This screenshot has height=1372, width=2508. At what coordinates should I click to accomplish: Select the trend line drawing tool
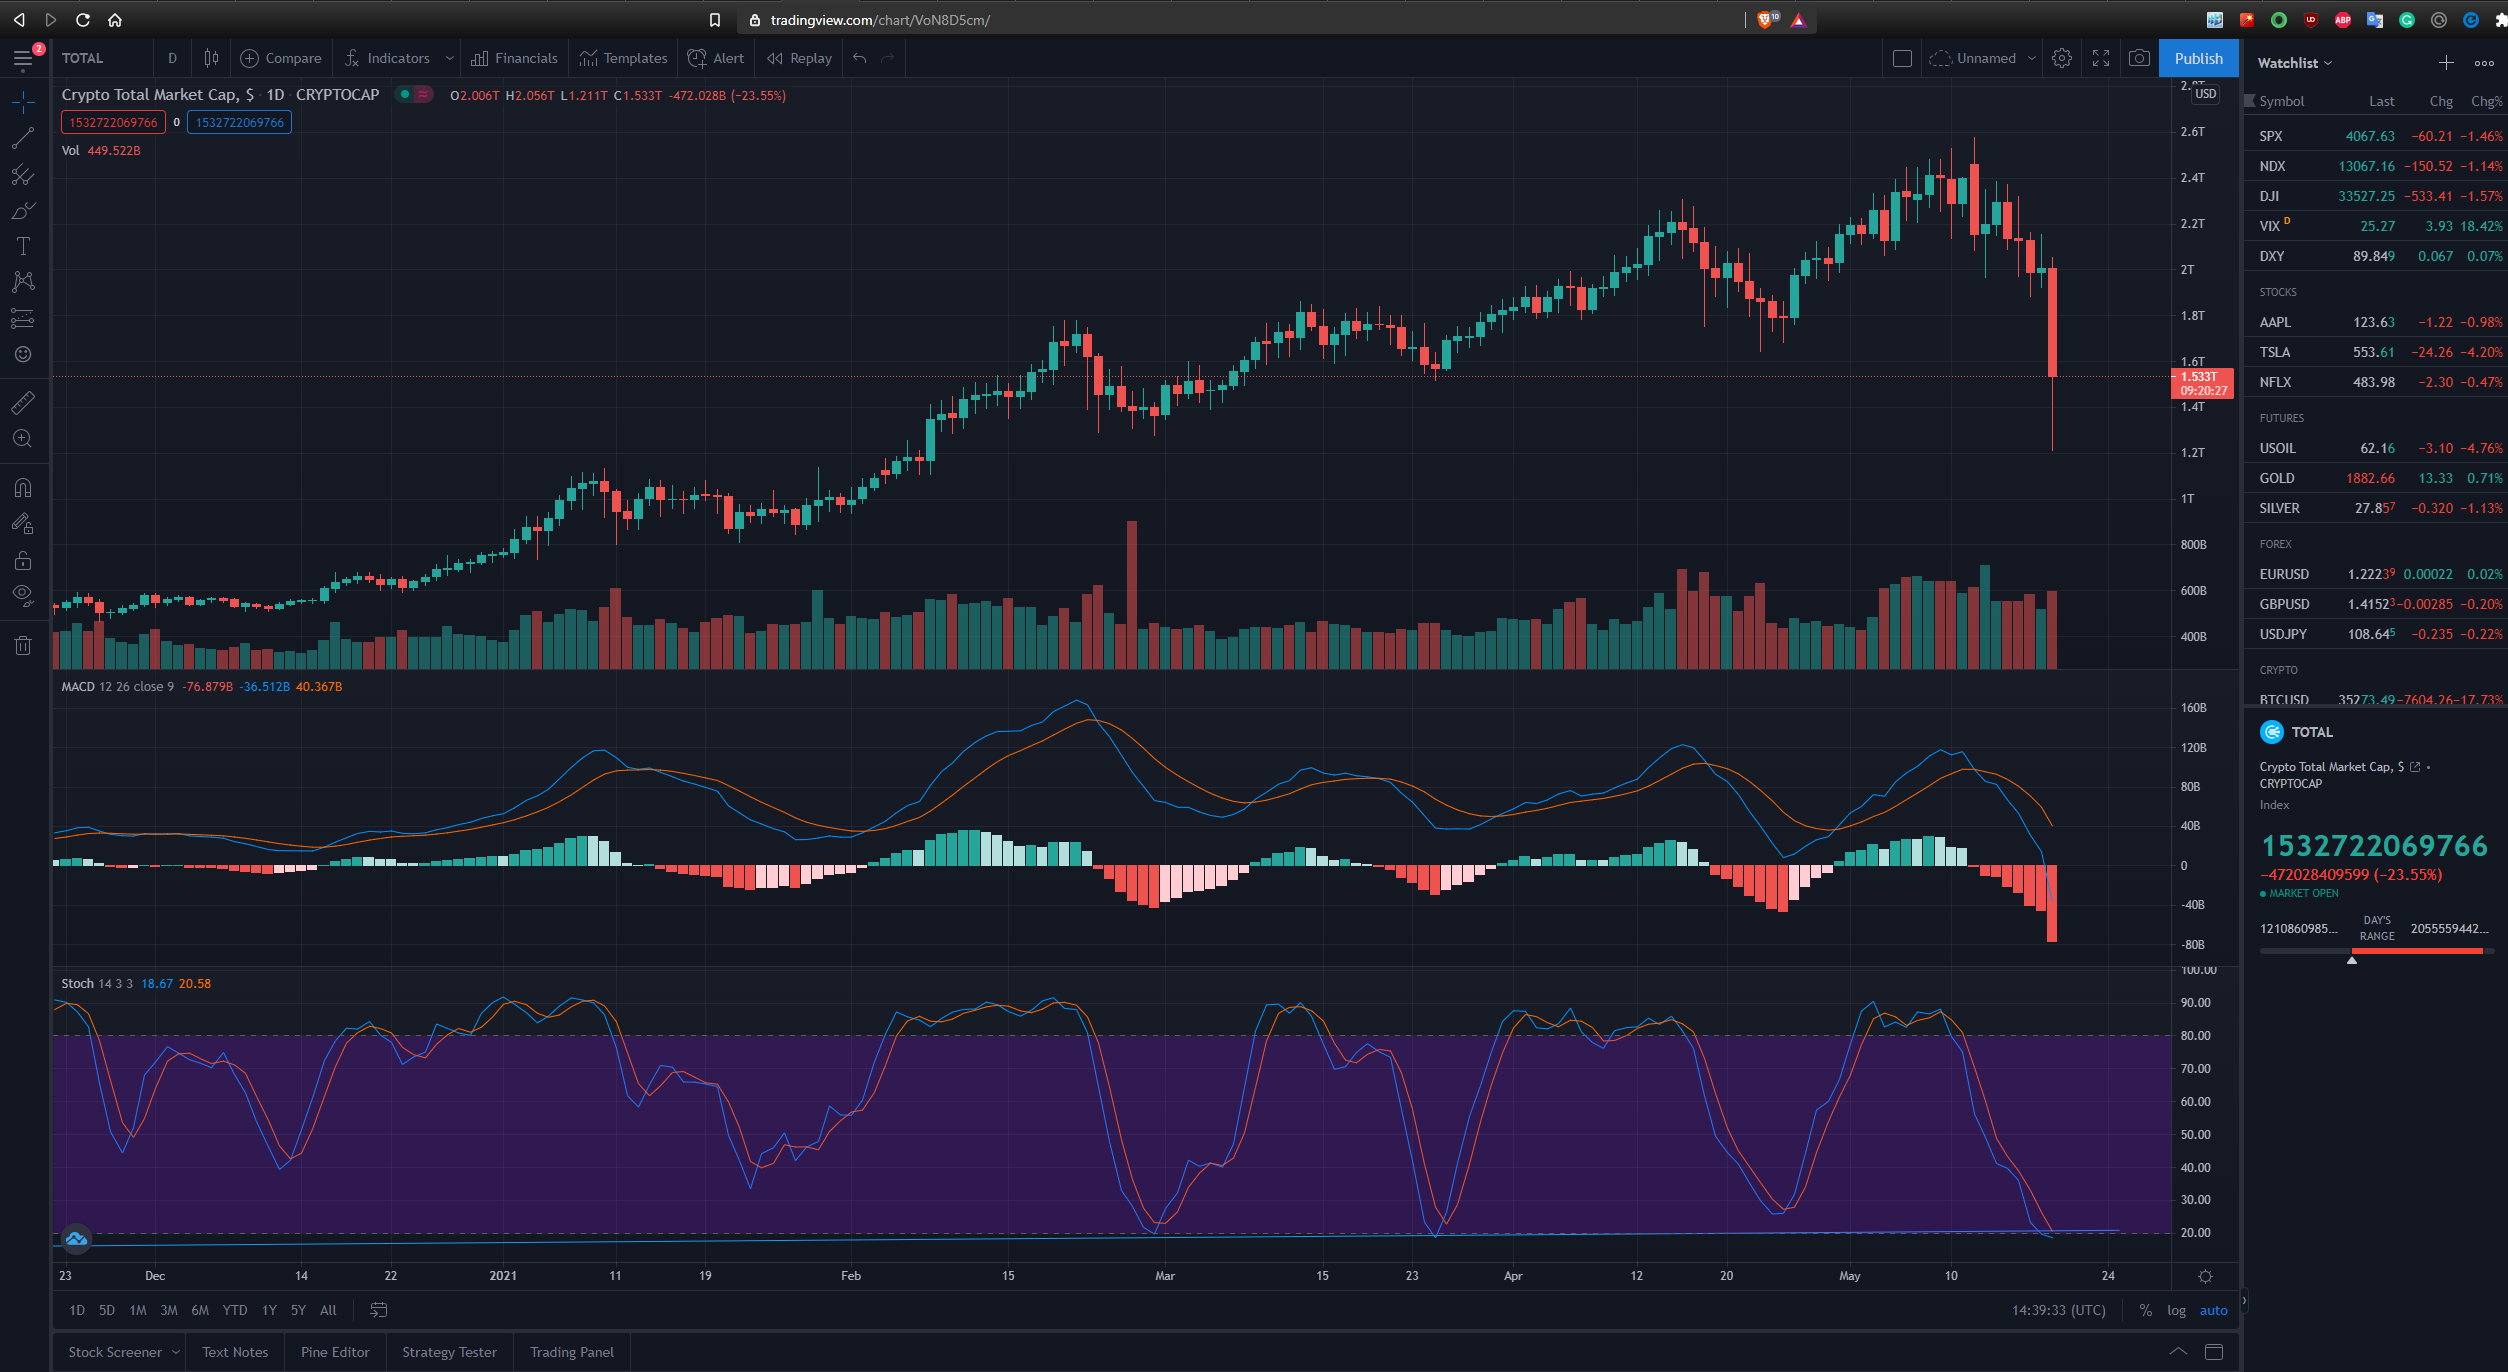[23, 138]
